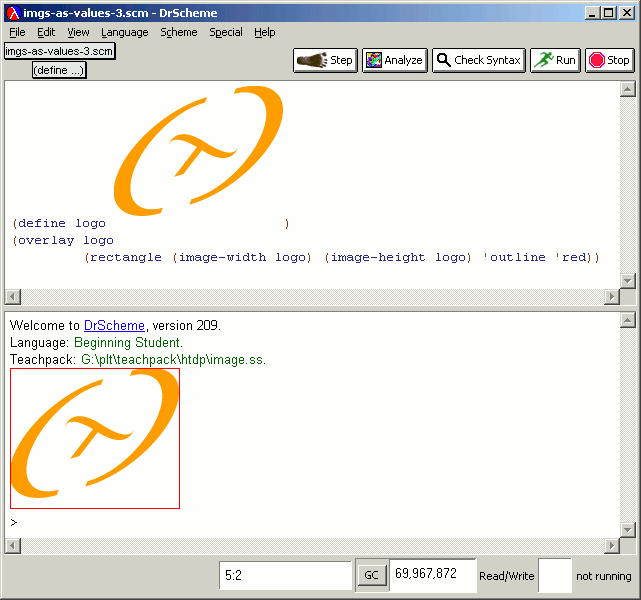Click the 69,967,872 memory usage display
The width and height of the screenshot is (641, 600).
click(433, 575)
